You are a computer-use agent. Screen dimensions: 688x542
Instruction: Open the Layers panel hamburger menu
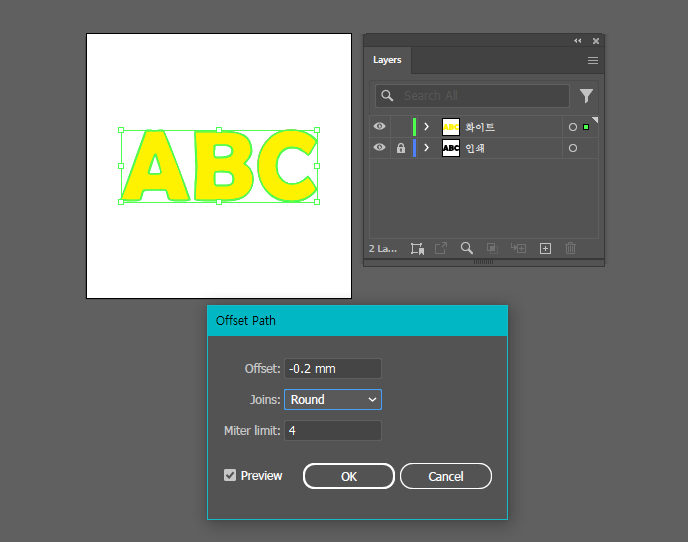[x=593, y=61]
